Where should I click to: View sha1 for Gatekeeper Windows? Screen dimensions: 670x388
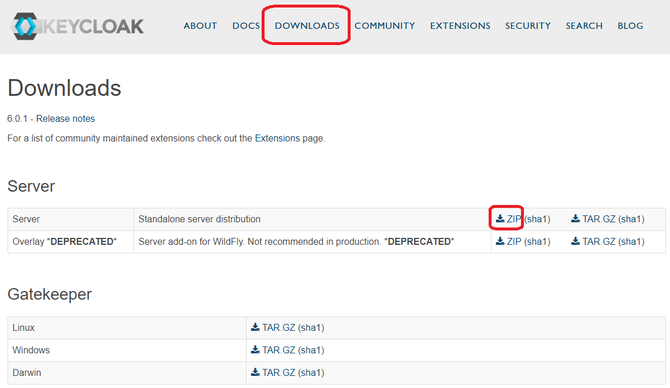311,350
